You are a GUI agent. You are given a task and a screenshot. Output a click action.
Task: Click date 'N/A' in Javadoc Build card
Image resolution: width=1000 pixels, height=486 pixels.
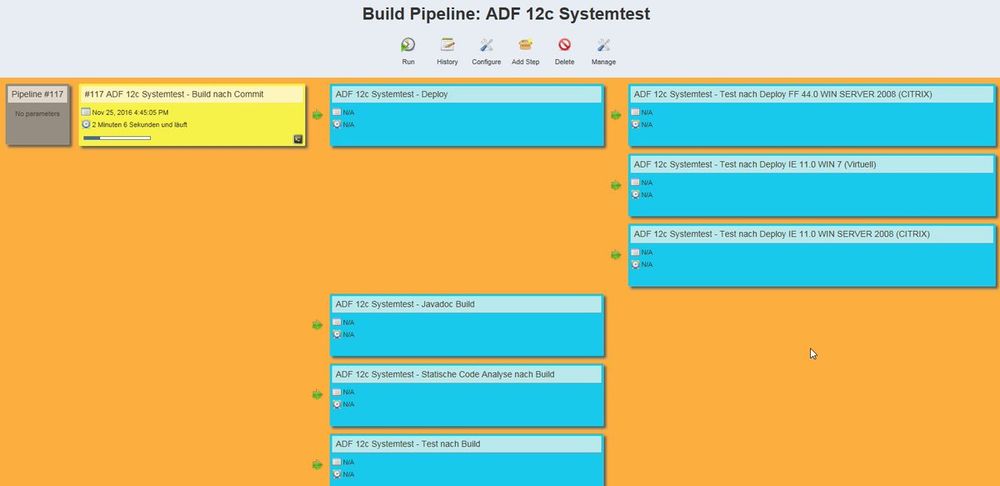348,322
